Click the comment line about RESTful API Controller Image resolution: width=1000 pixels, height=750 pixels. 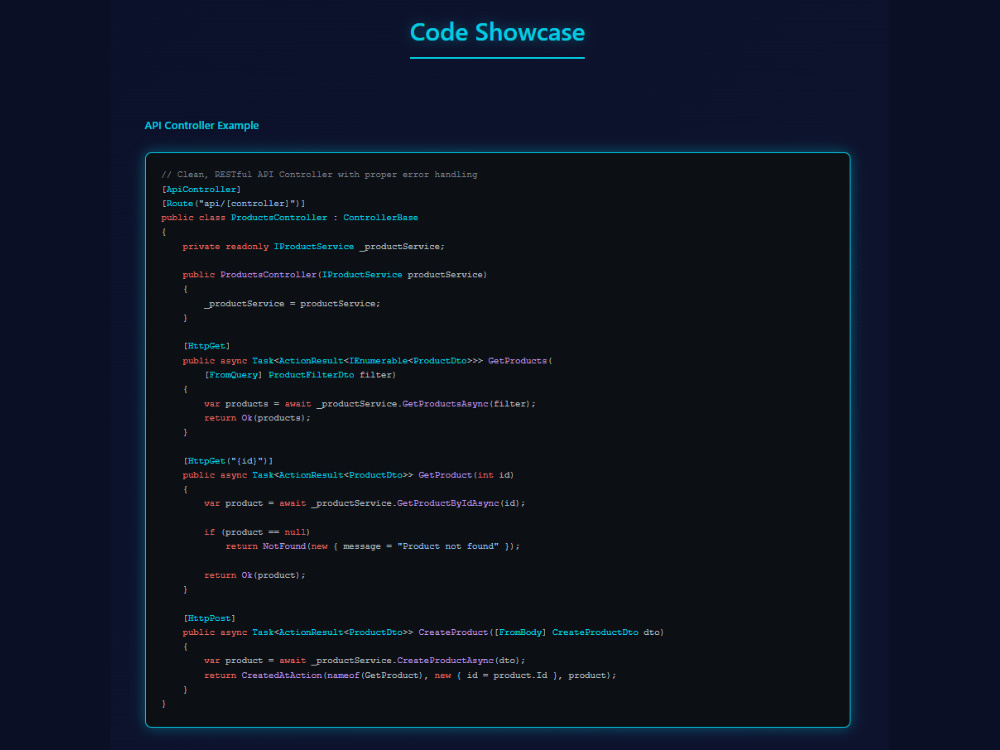pyautogui.click(x=319, y=175)
